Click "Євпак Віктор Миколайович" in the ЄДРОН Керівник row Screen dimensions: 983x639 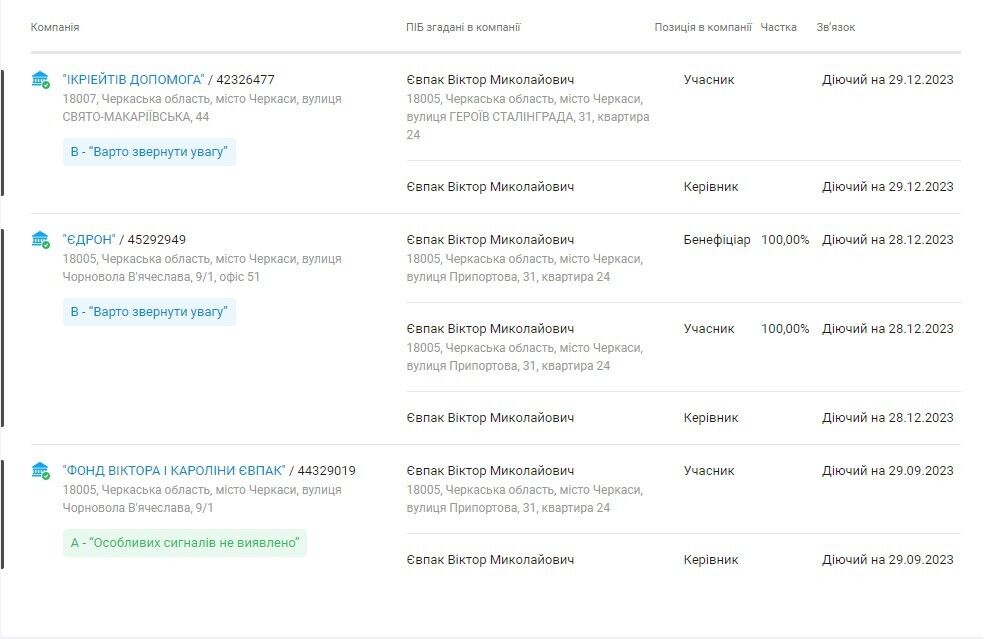pyautogui.click(x=490, y=418)
